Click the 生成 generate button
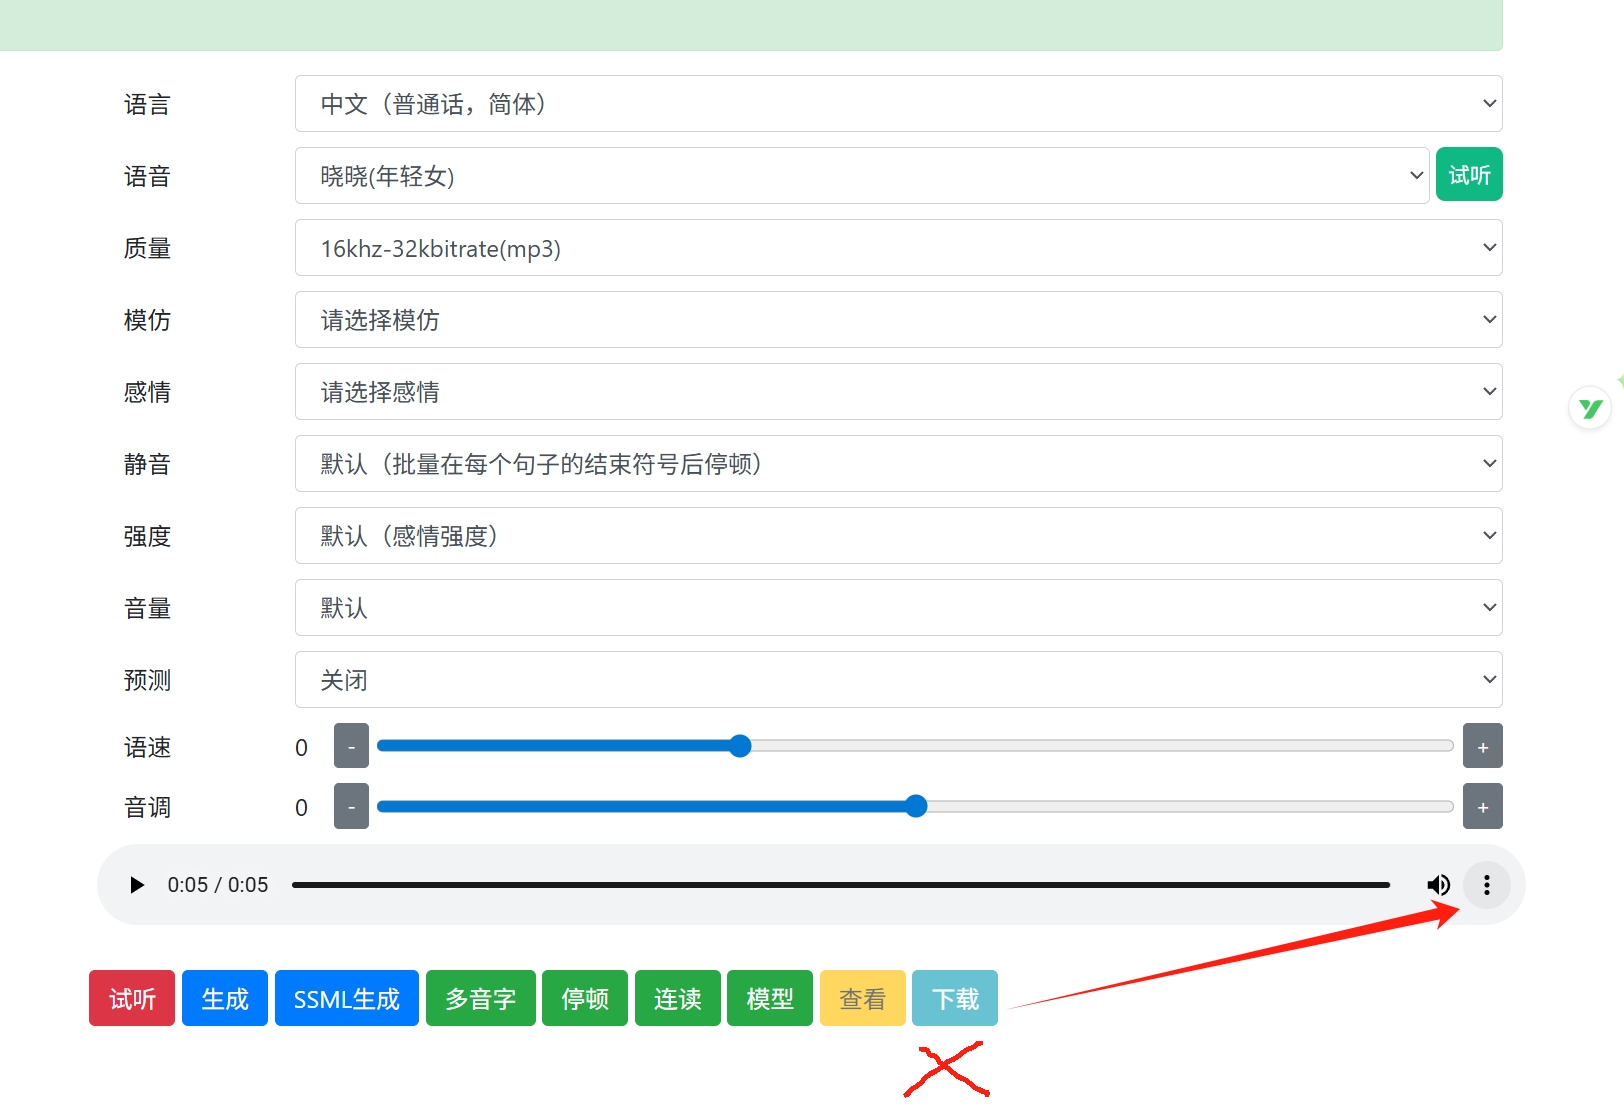Viewport: 1624px width, 1119px height. tap(224, 997)
